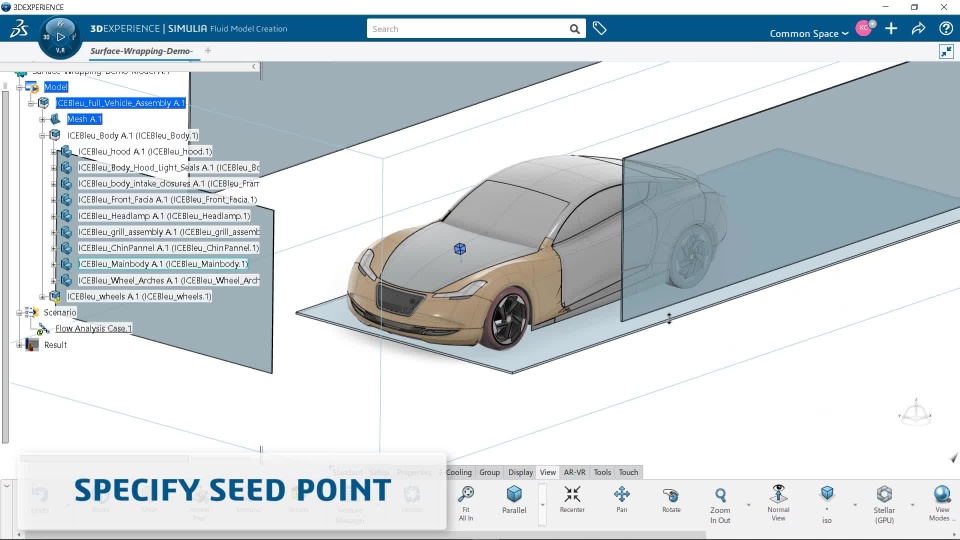Image resolution: width=960 pixels, height=540 pixels.
Task: Click the Normal View icon
Action: [778, 493]
